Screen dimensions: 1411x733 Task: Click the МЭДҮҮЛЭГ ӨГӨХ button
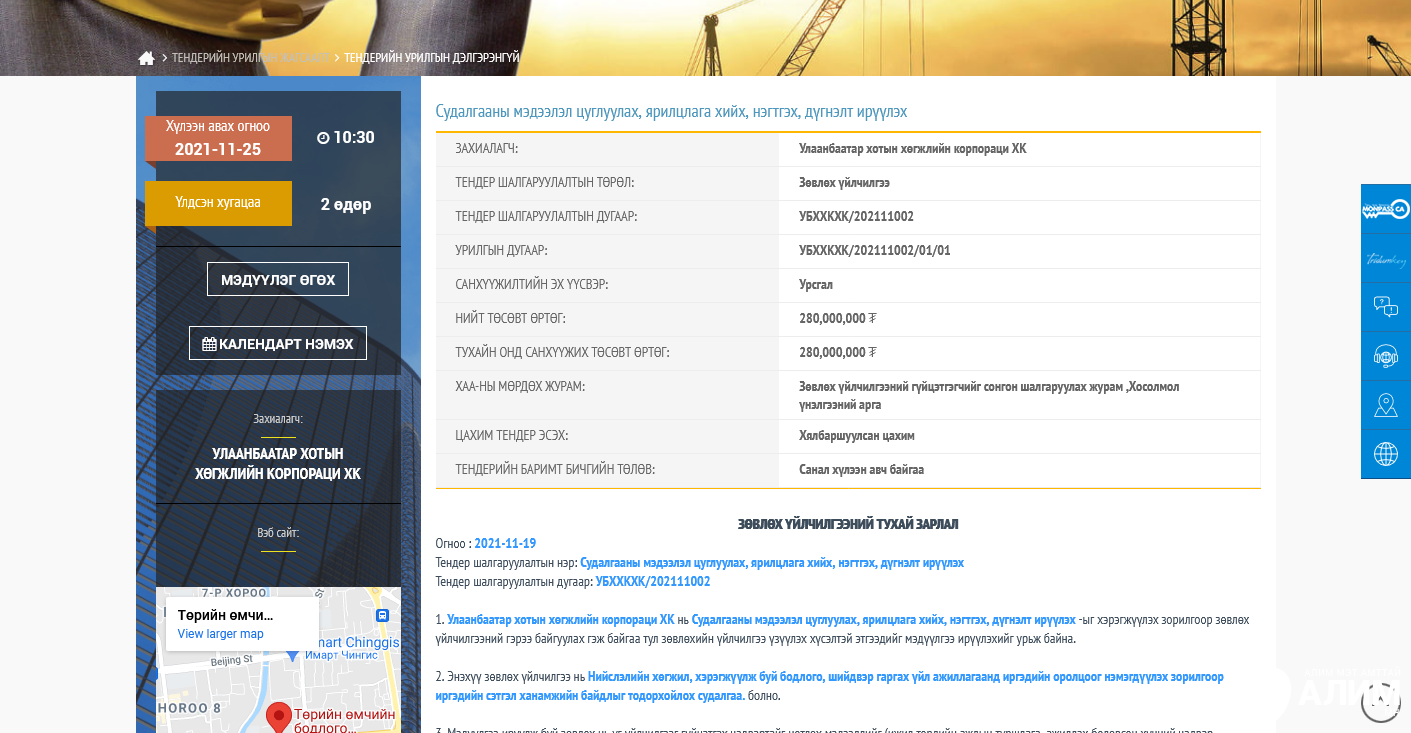click(x=278, y=279)
